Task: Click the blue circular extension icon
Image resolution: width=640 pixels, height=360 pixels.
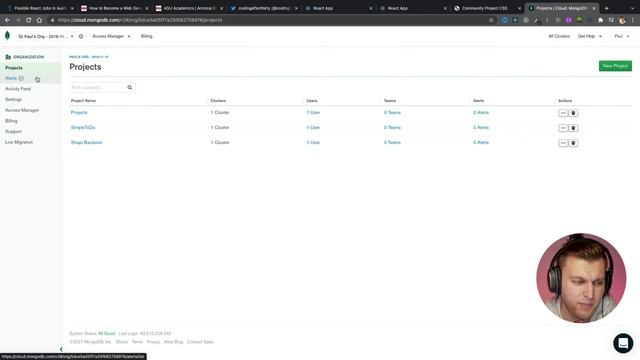Action: point(505,20)
